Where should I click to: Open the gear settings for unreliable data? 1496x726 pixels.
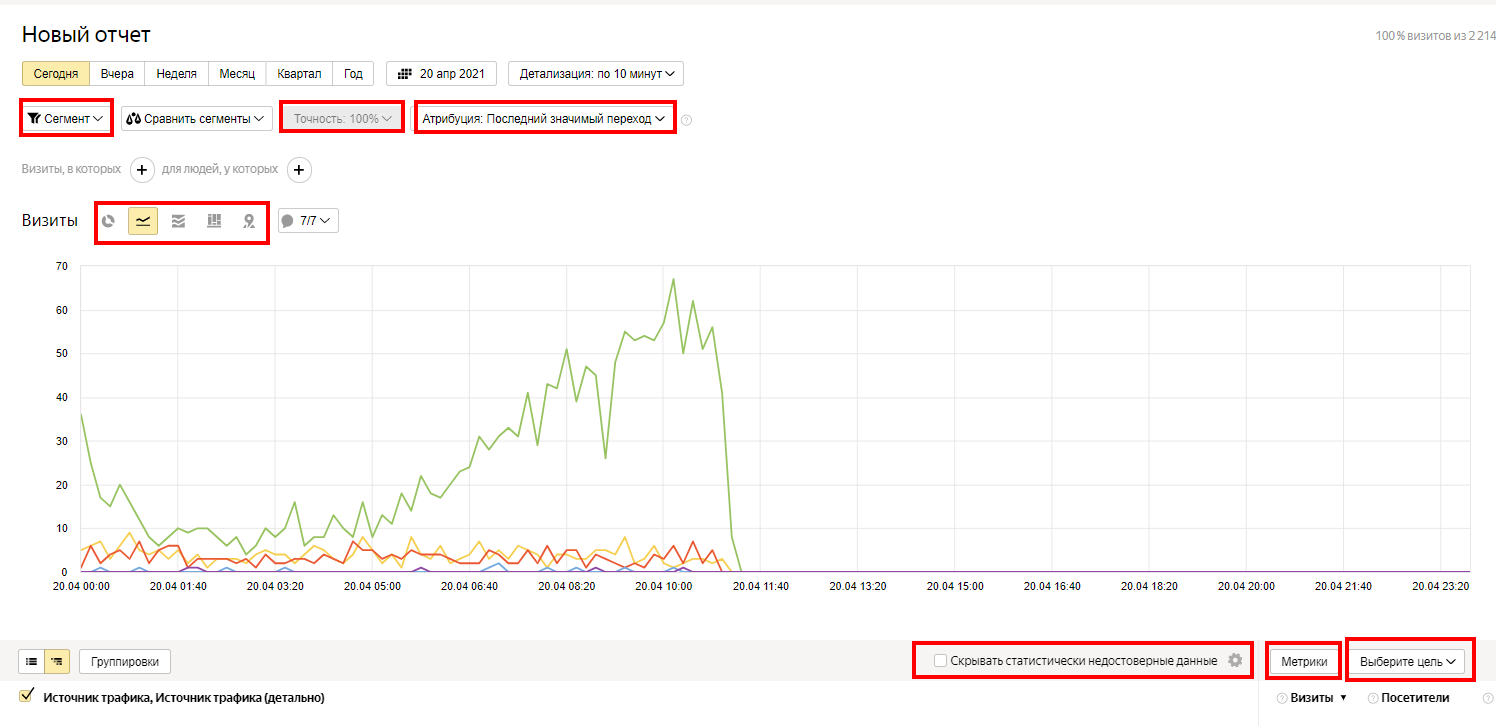pos(1235,660)
